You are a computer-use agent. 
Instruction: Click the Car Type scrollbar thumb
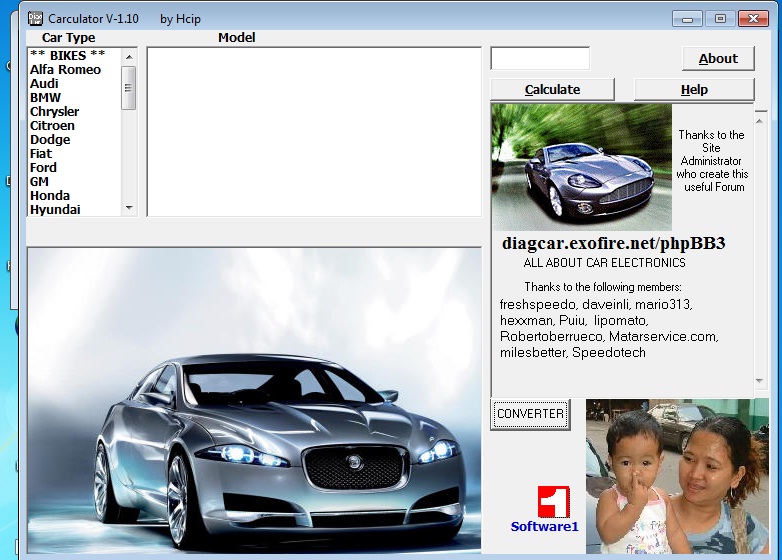tap(129, 88)
